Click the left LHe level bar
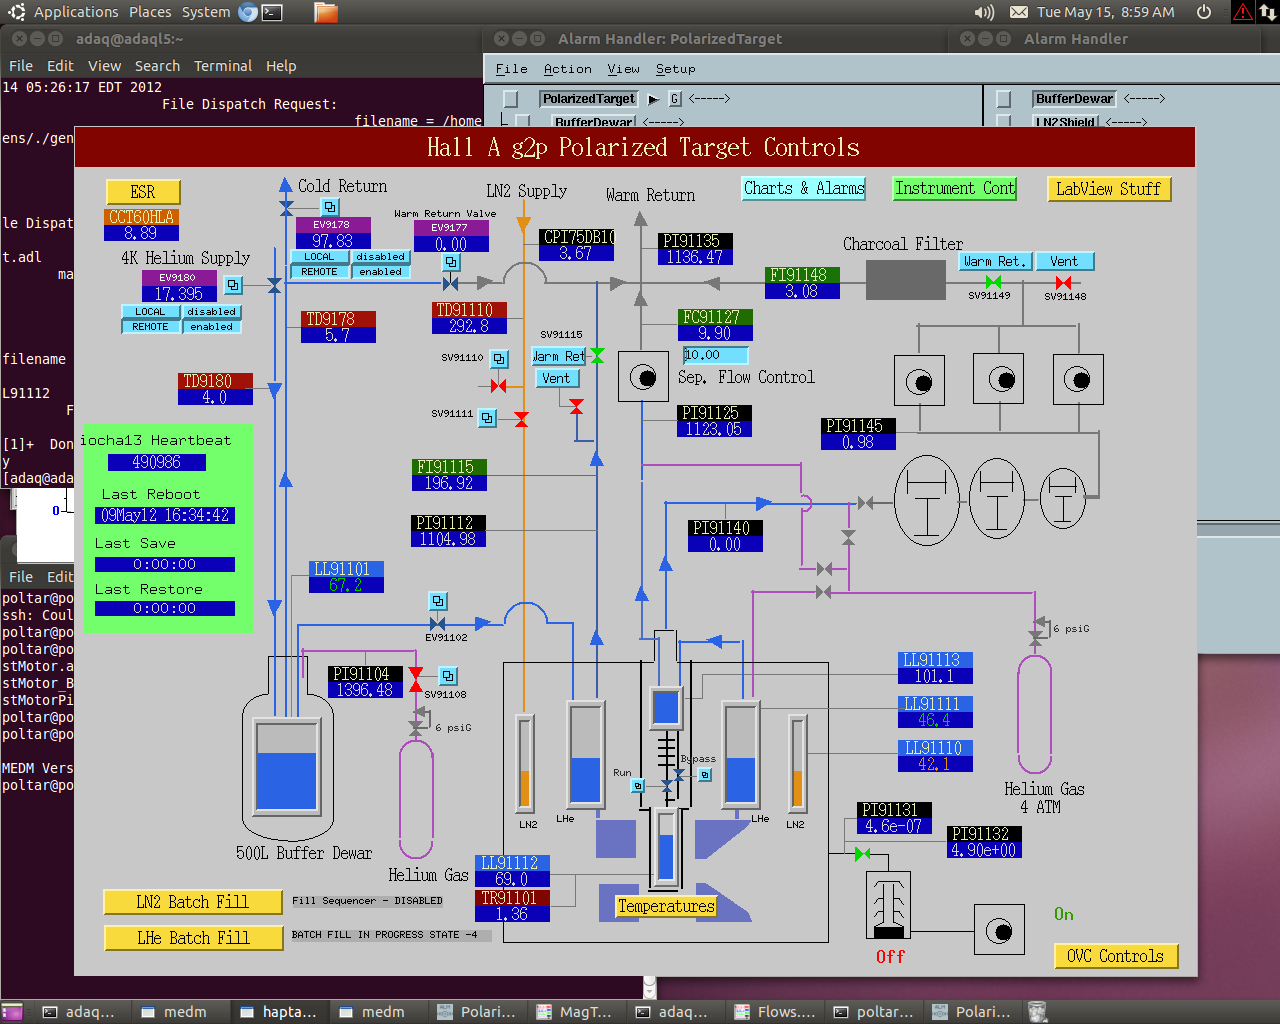1280x1024 pixels. pos(585,753)
